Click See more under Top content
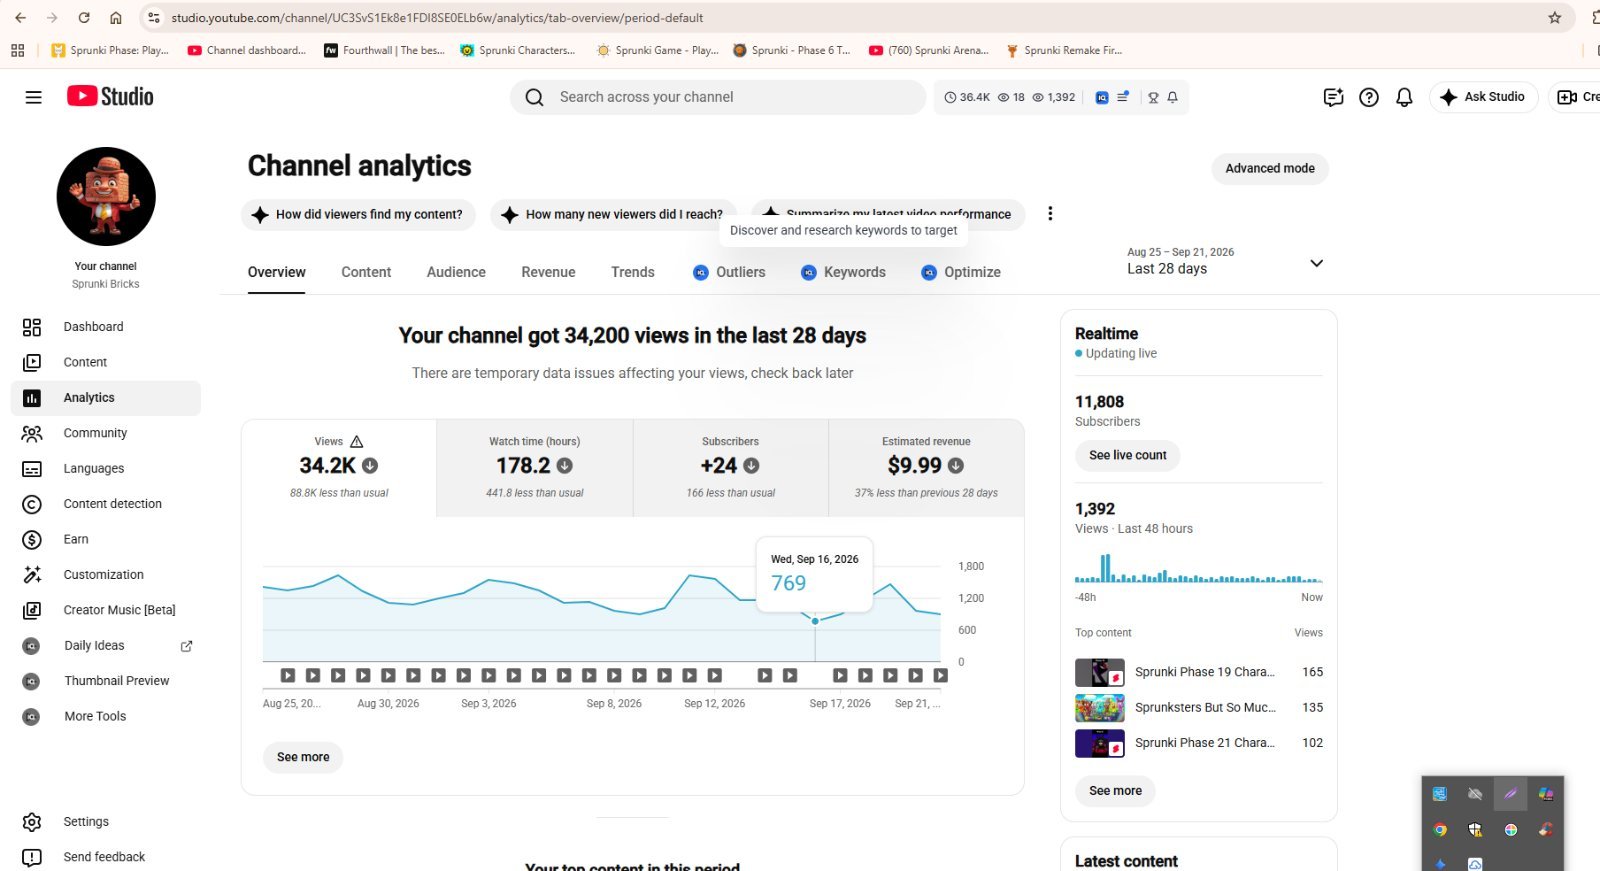Screen dimensions: 1600x871 click(x=1115, y=791)
